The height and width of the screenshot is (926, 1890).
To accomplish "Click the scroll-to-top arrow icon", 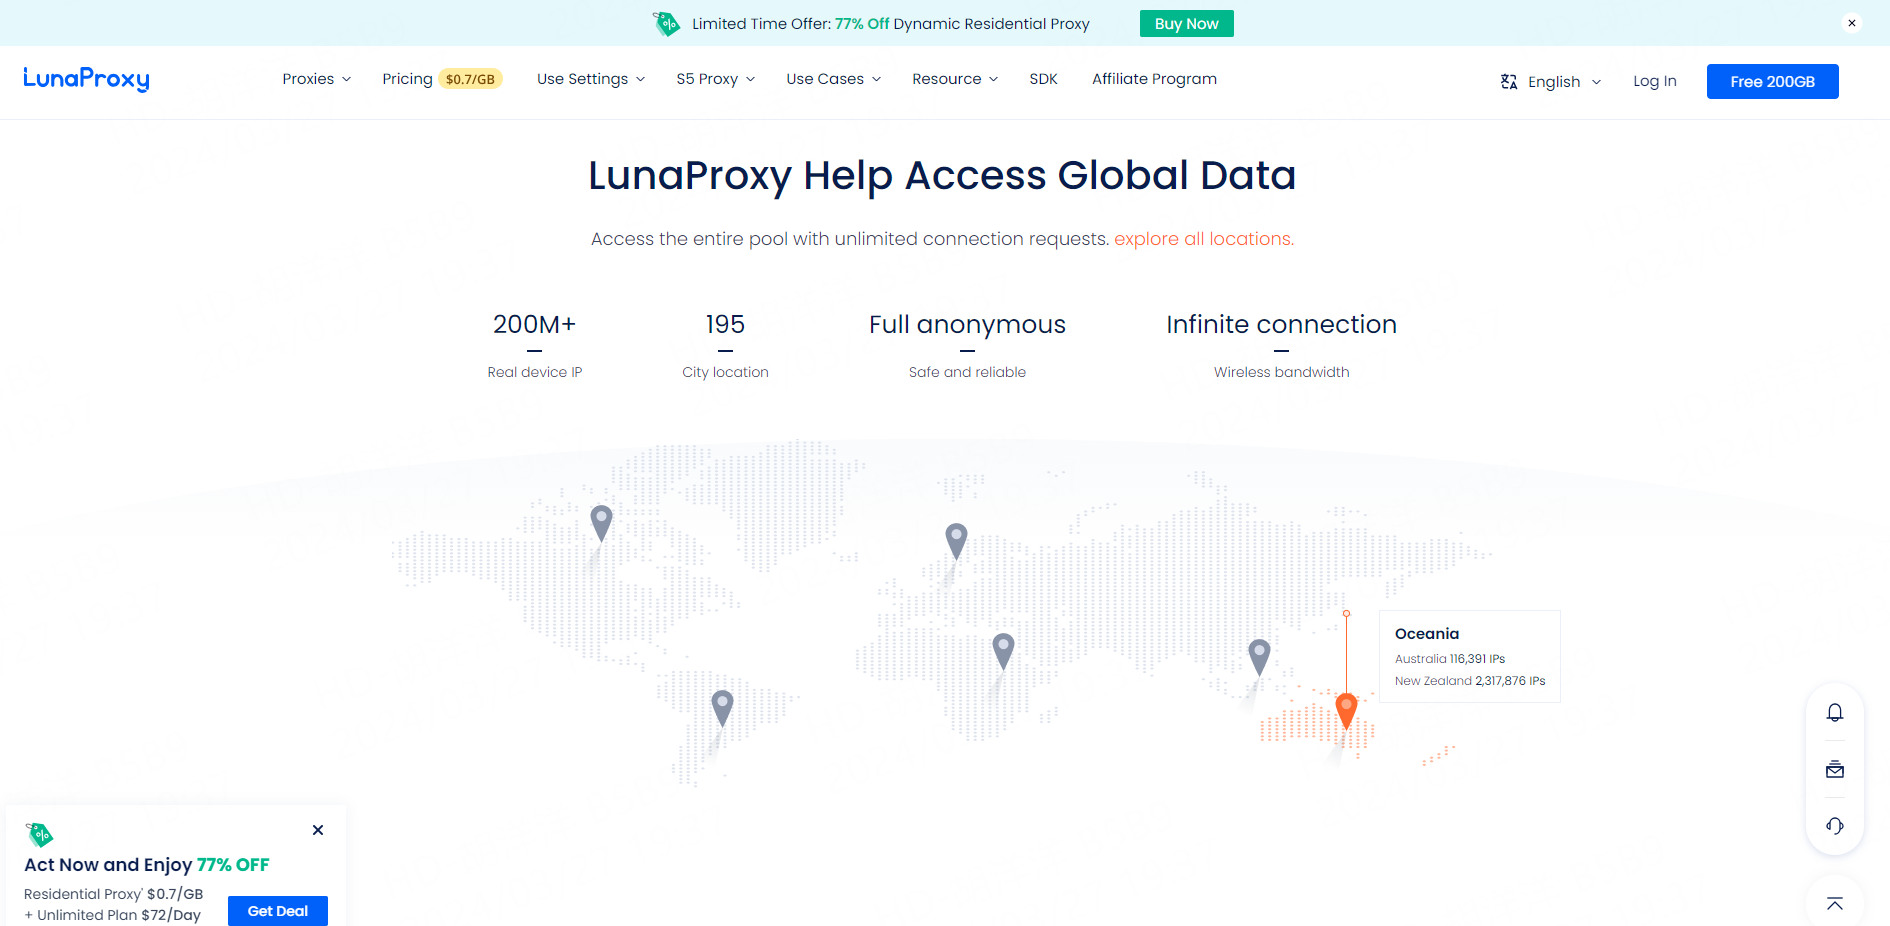I will (1834, 903).
